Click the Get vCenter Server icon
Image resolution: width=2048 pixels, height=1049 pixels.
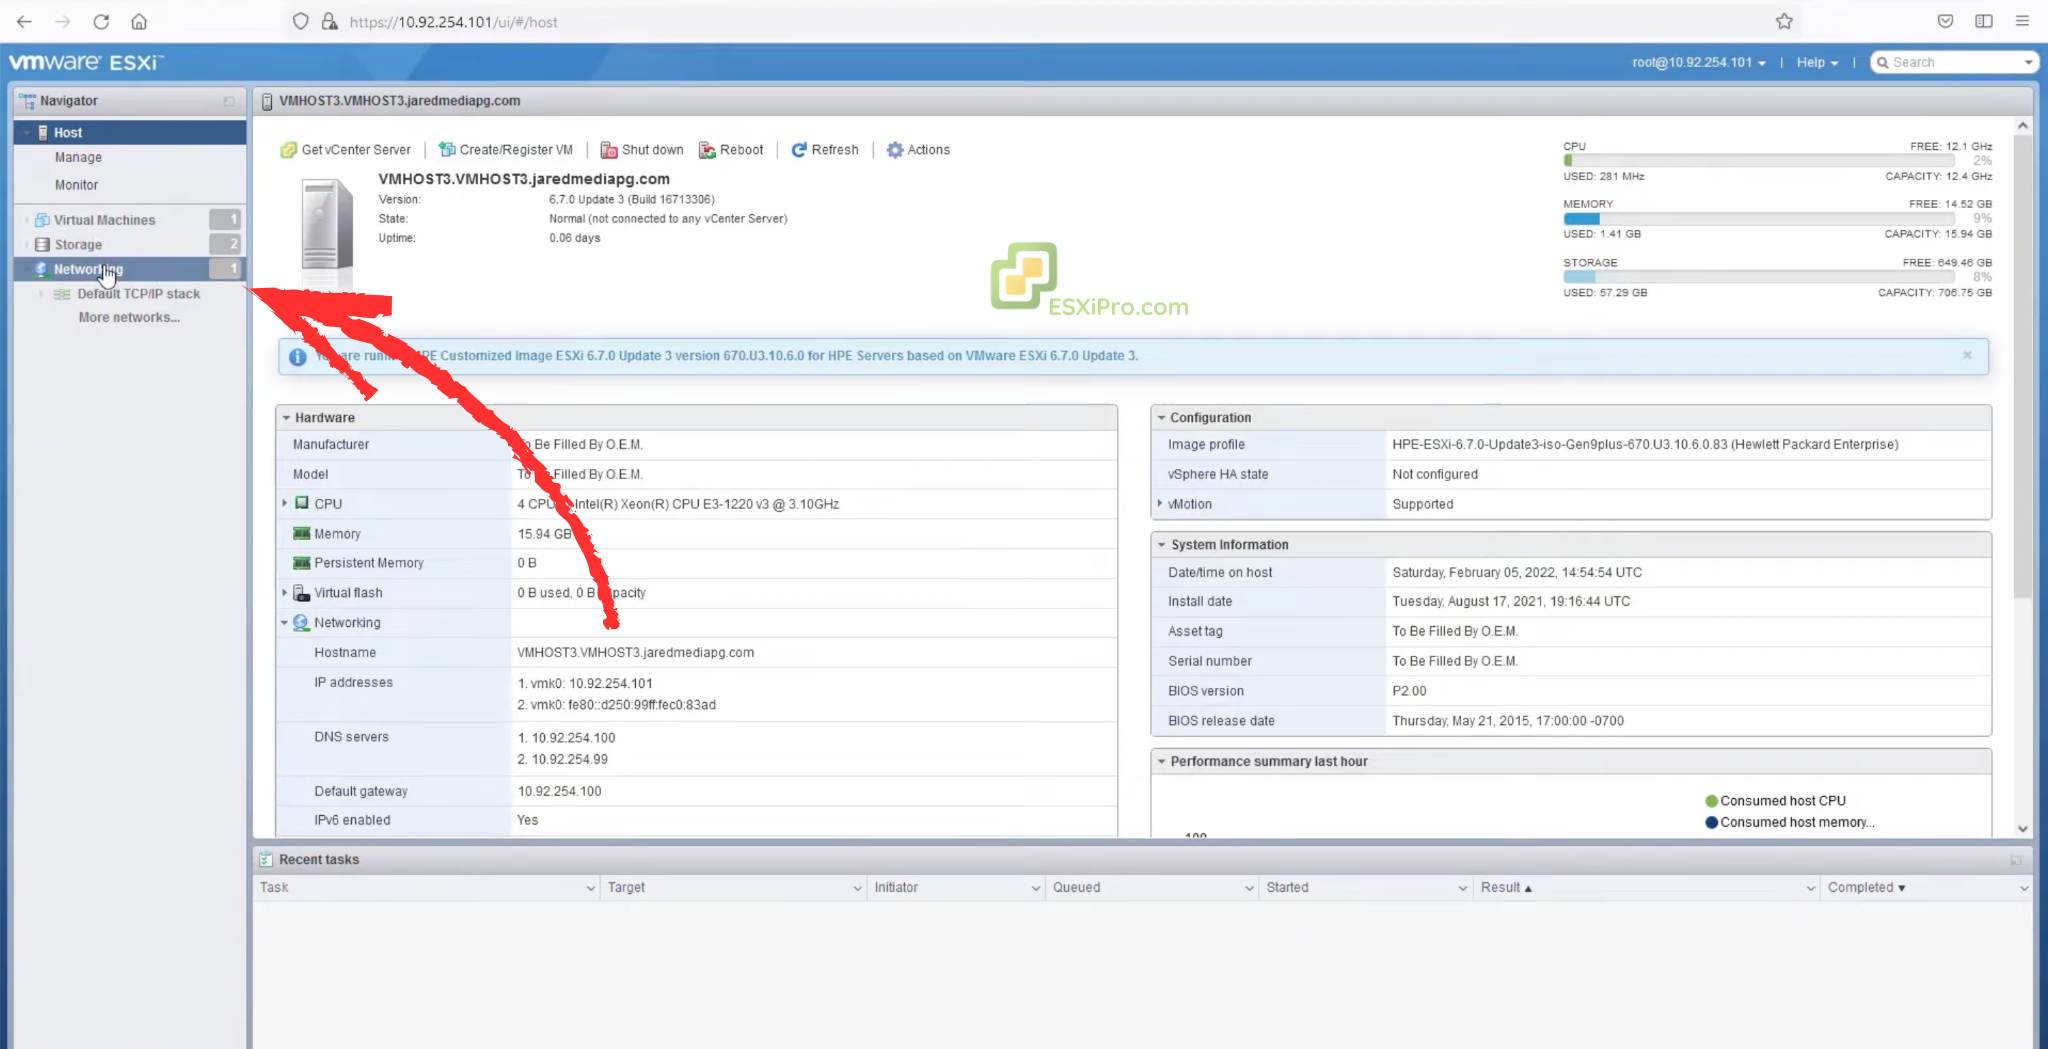(289, 149)
